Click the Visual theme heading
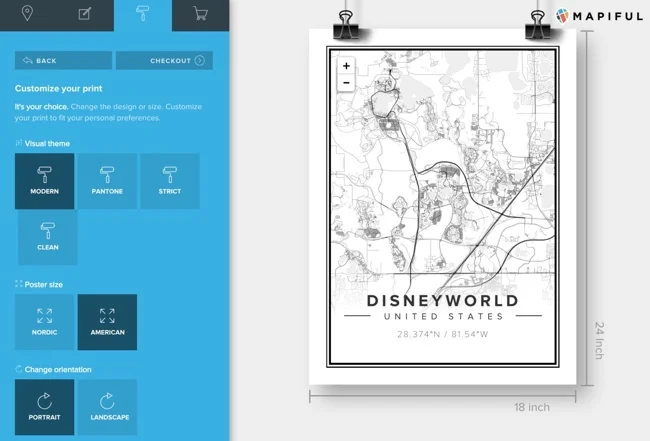 tap(43, 143)
